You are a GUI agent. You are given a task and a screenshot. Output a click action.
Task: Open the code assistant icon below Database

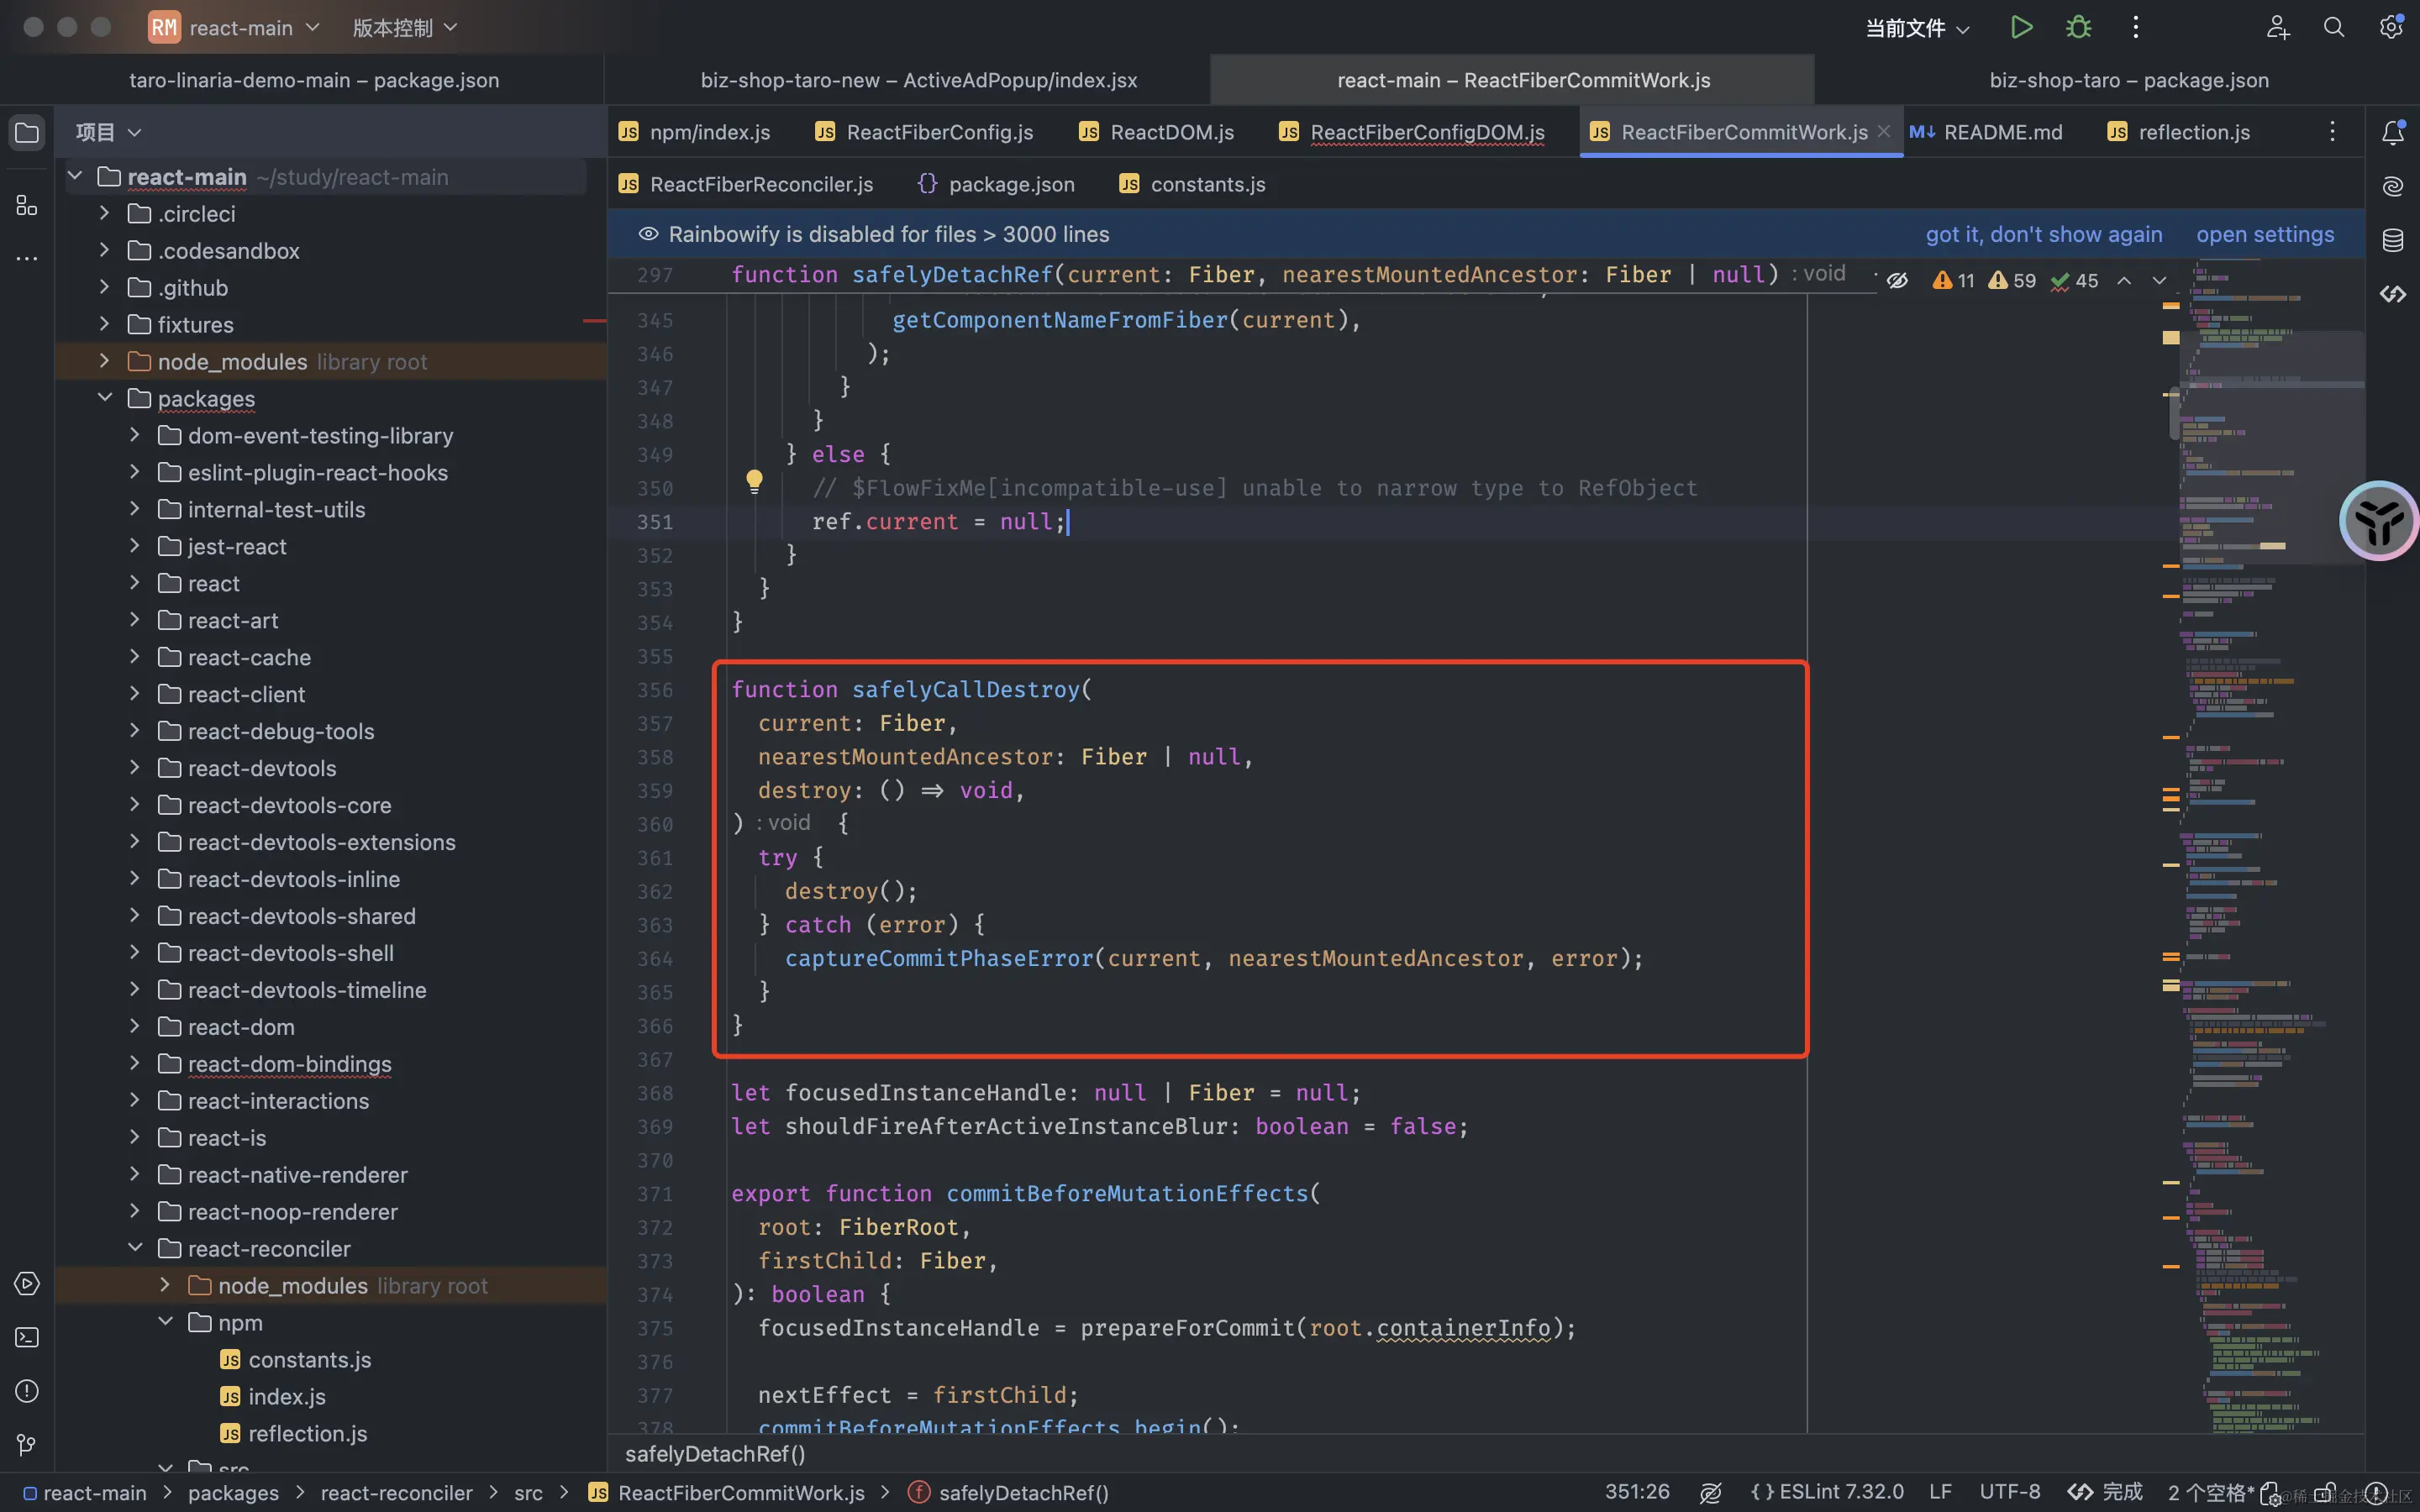point(2393,294)
